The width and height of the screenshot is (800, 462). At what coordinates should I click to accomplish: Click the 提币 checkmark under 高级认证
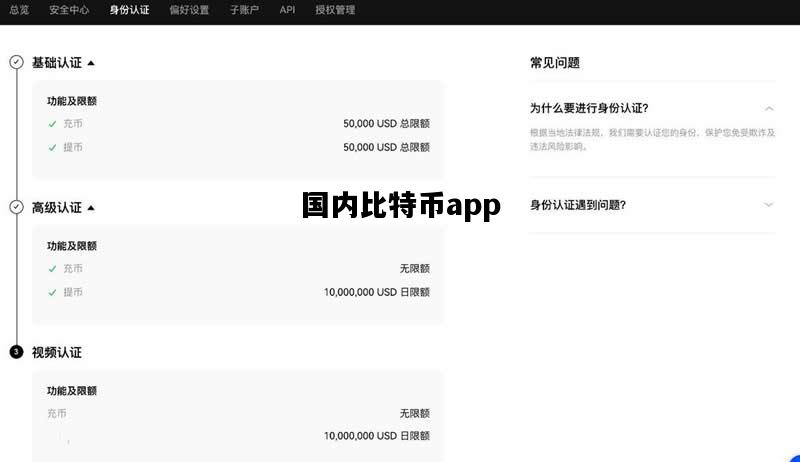52,292
